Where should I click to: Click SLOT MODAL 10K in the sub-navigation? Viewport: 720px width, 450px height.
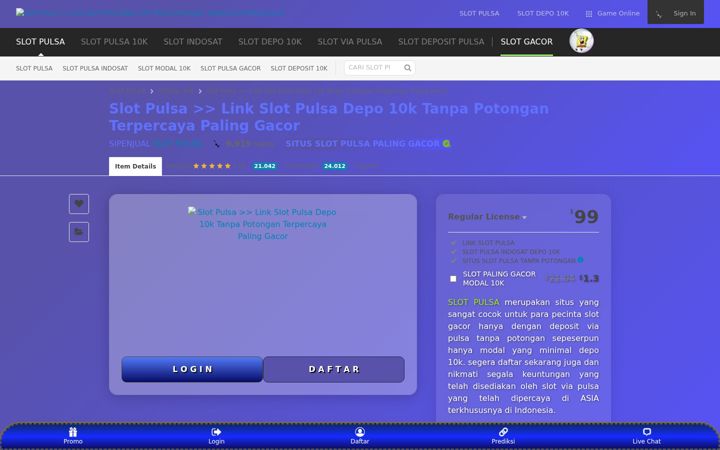coord(164,68)
